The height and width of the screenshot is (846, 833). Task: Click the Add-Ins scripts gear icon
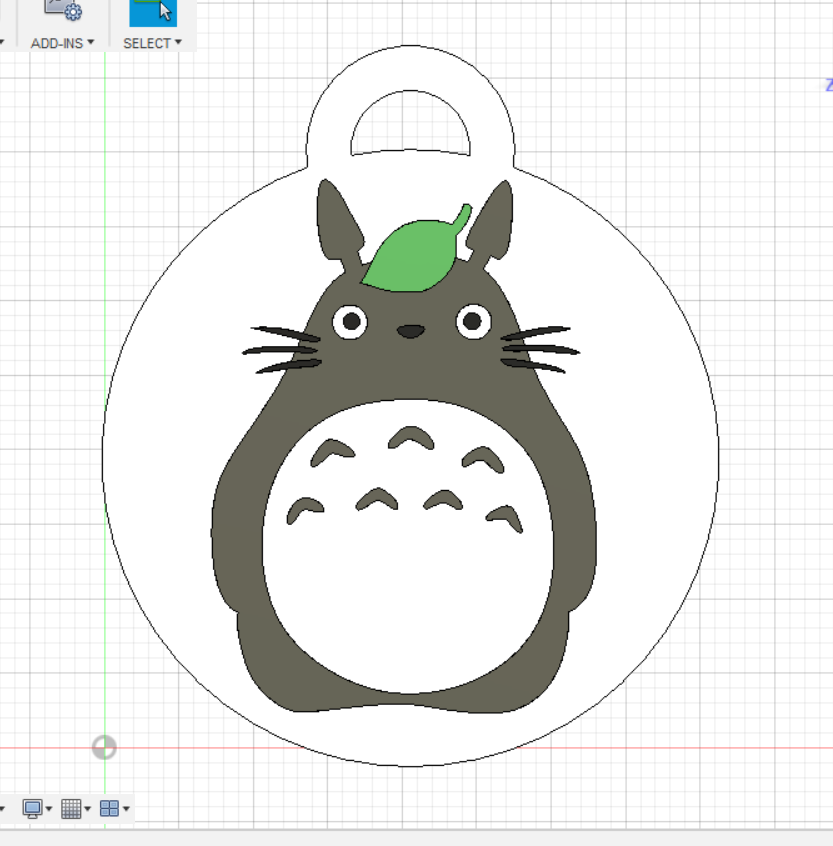[63, 10]
